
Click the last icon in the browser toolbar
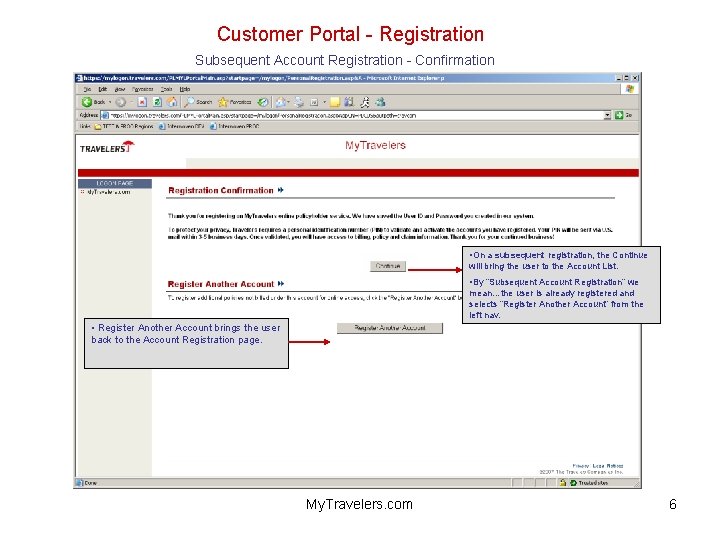pyautogui.click(x=380, y=102)
